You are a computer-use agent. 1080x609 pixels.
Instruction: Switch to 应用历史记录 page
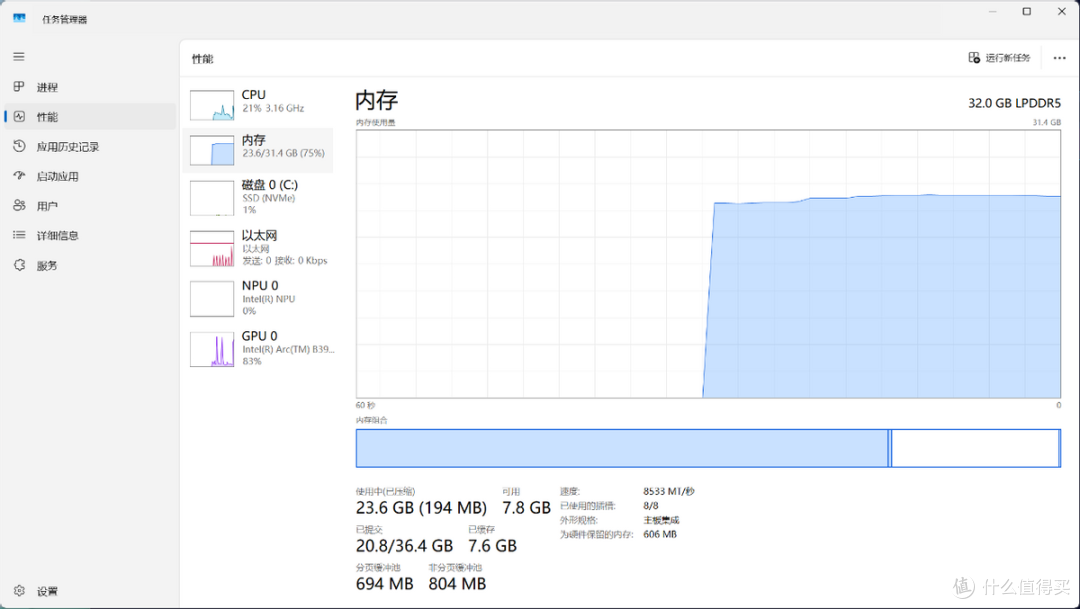90,146
